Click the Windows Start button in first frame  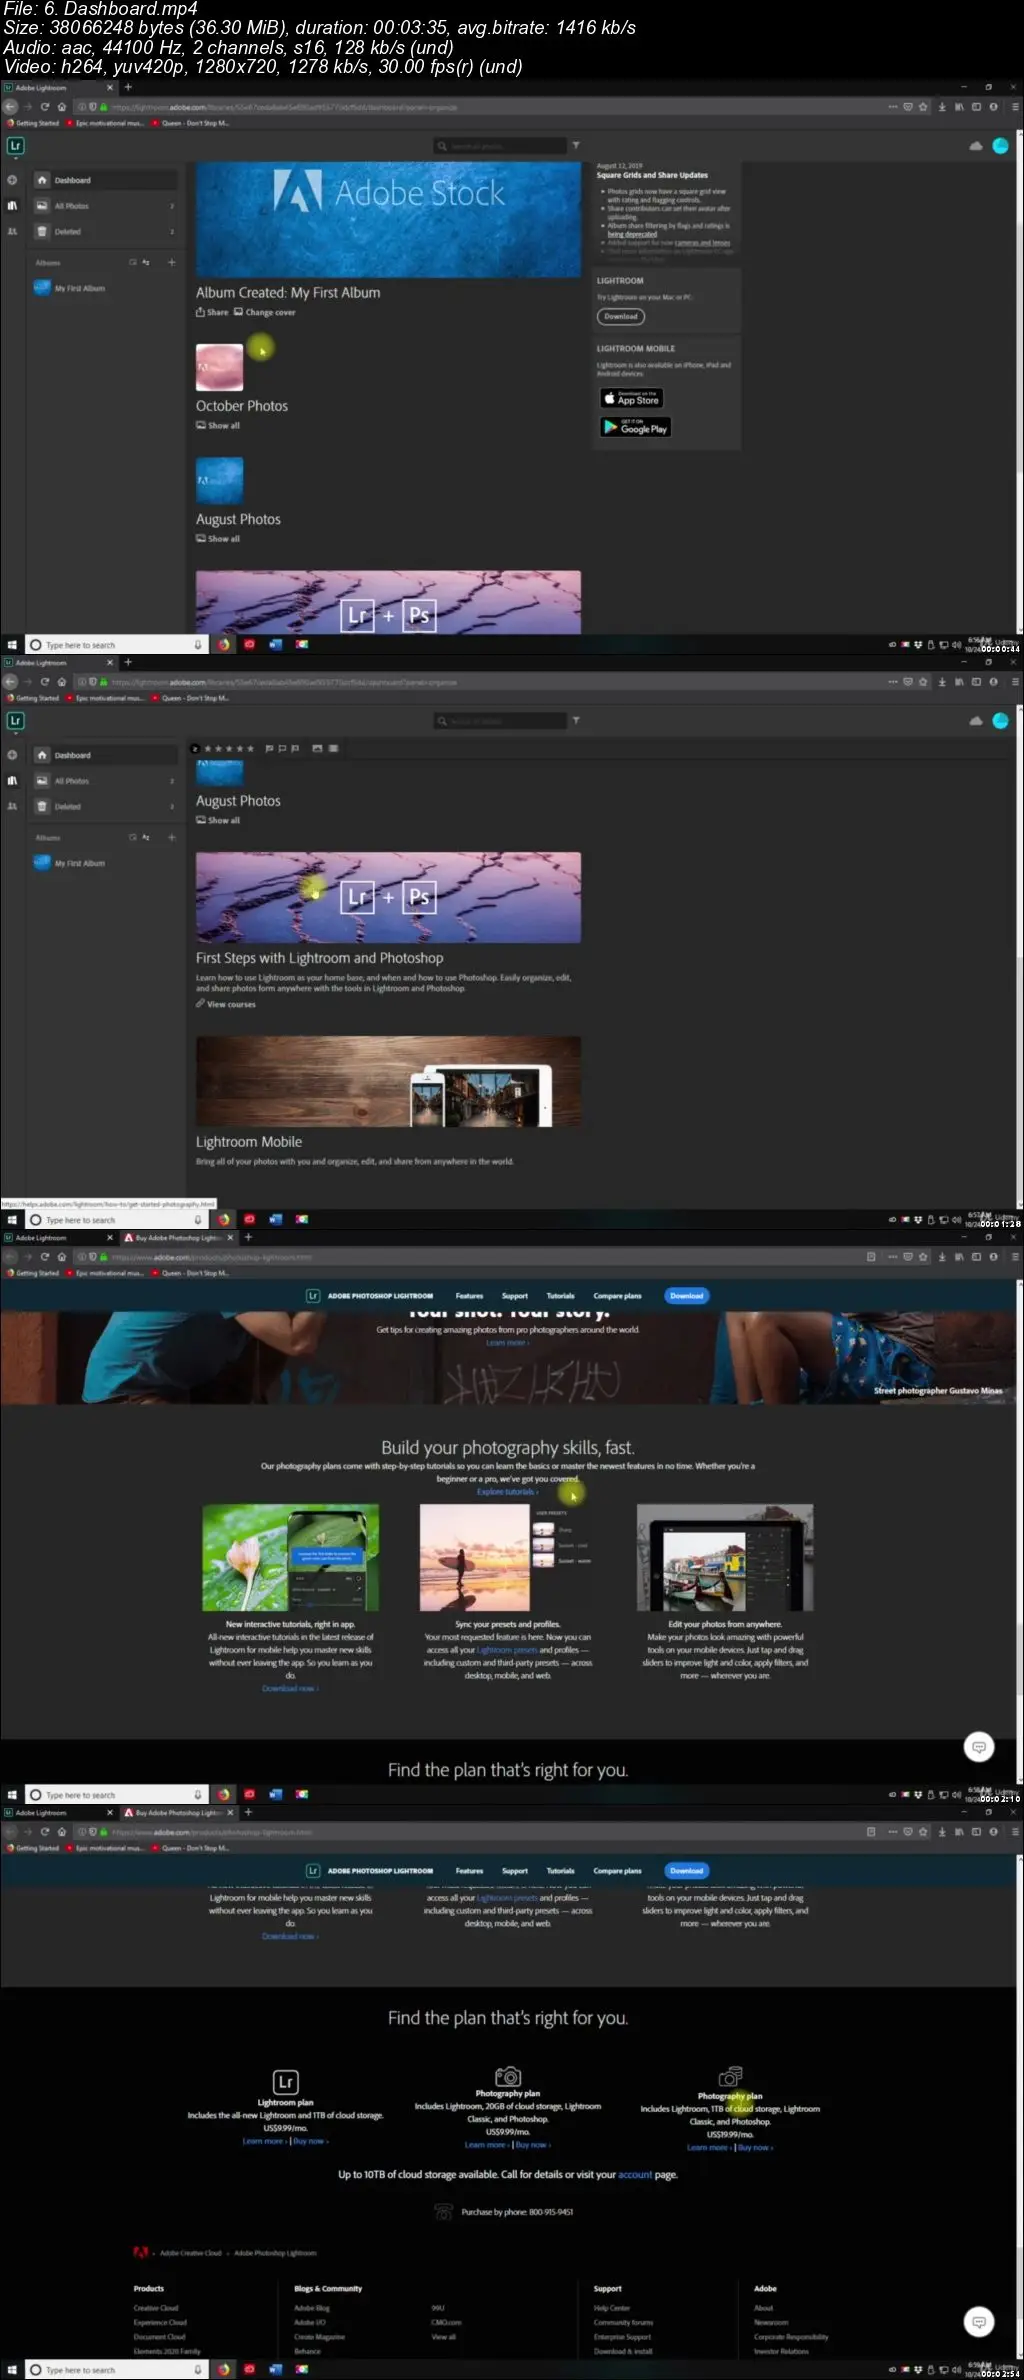click(x=12, y=645)
